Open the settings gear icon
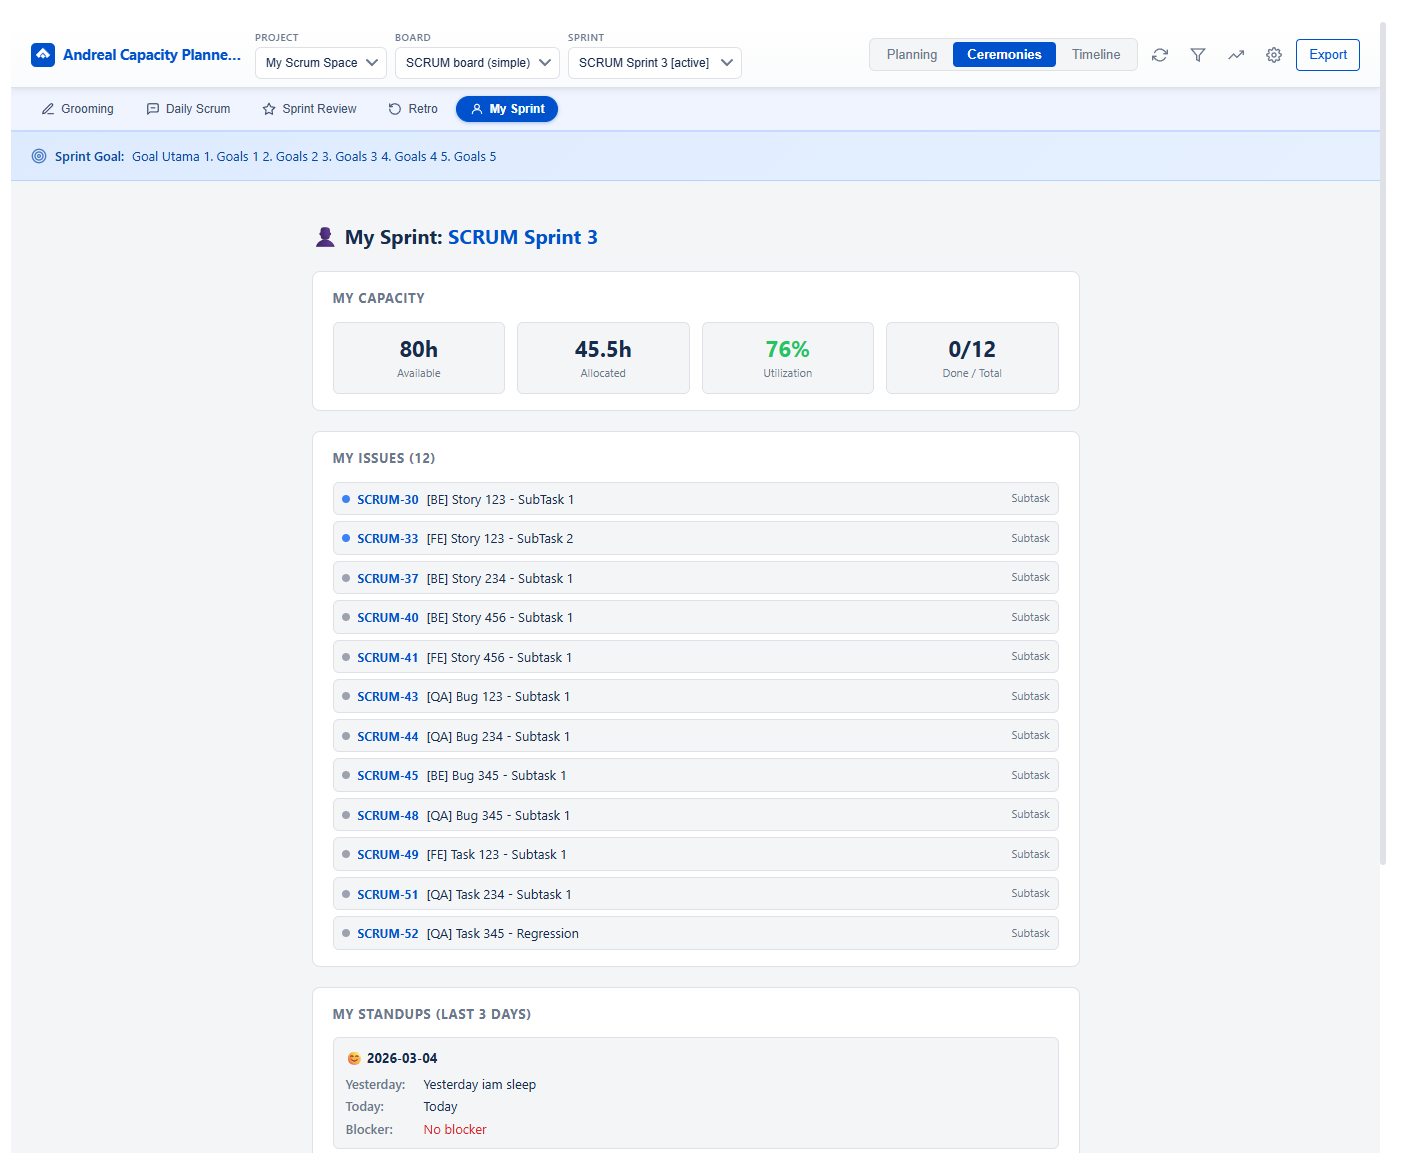 tap(1274, 55)
